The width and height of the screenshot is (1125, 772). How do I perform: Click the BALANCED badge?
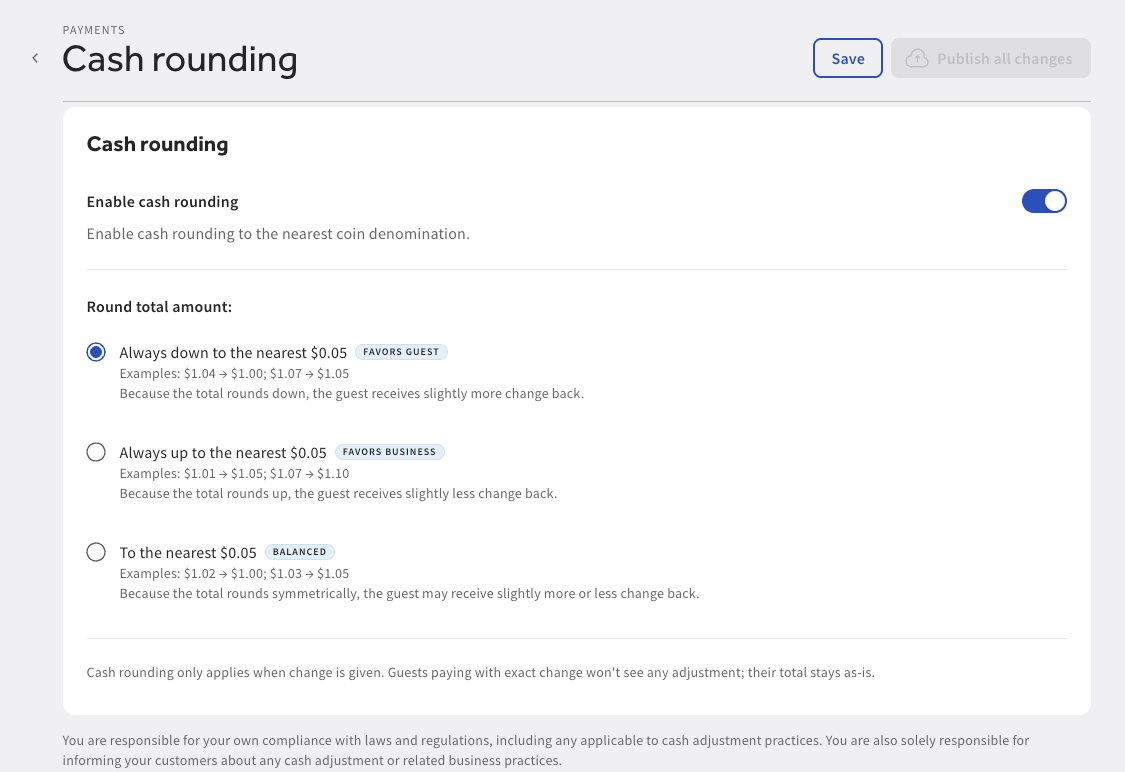299,552
